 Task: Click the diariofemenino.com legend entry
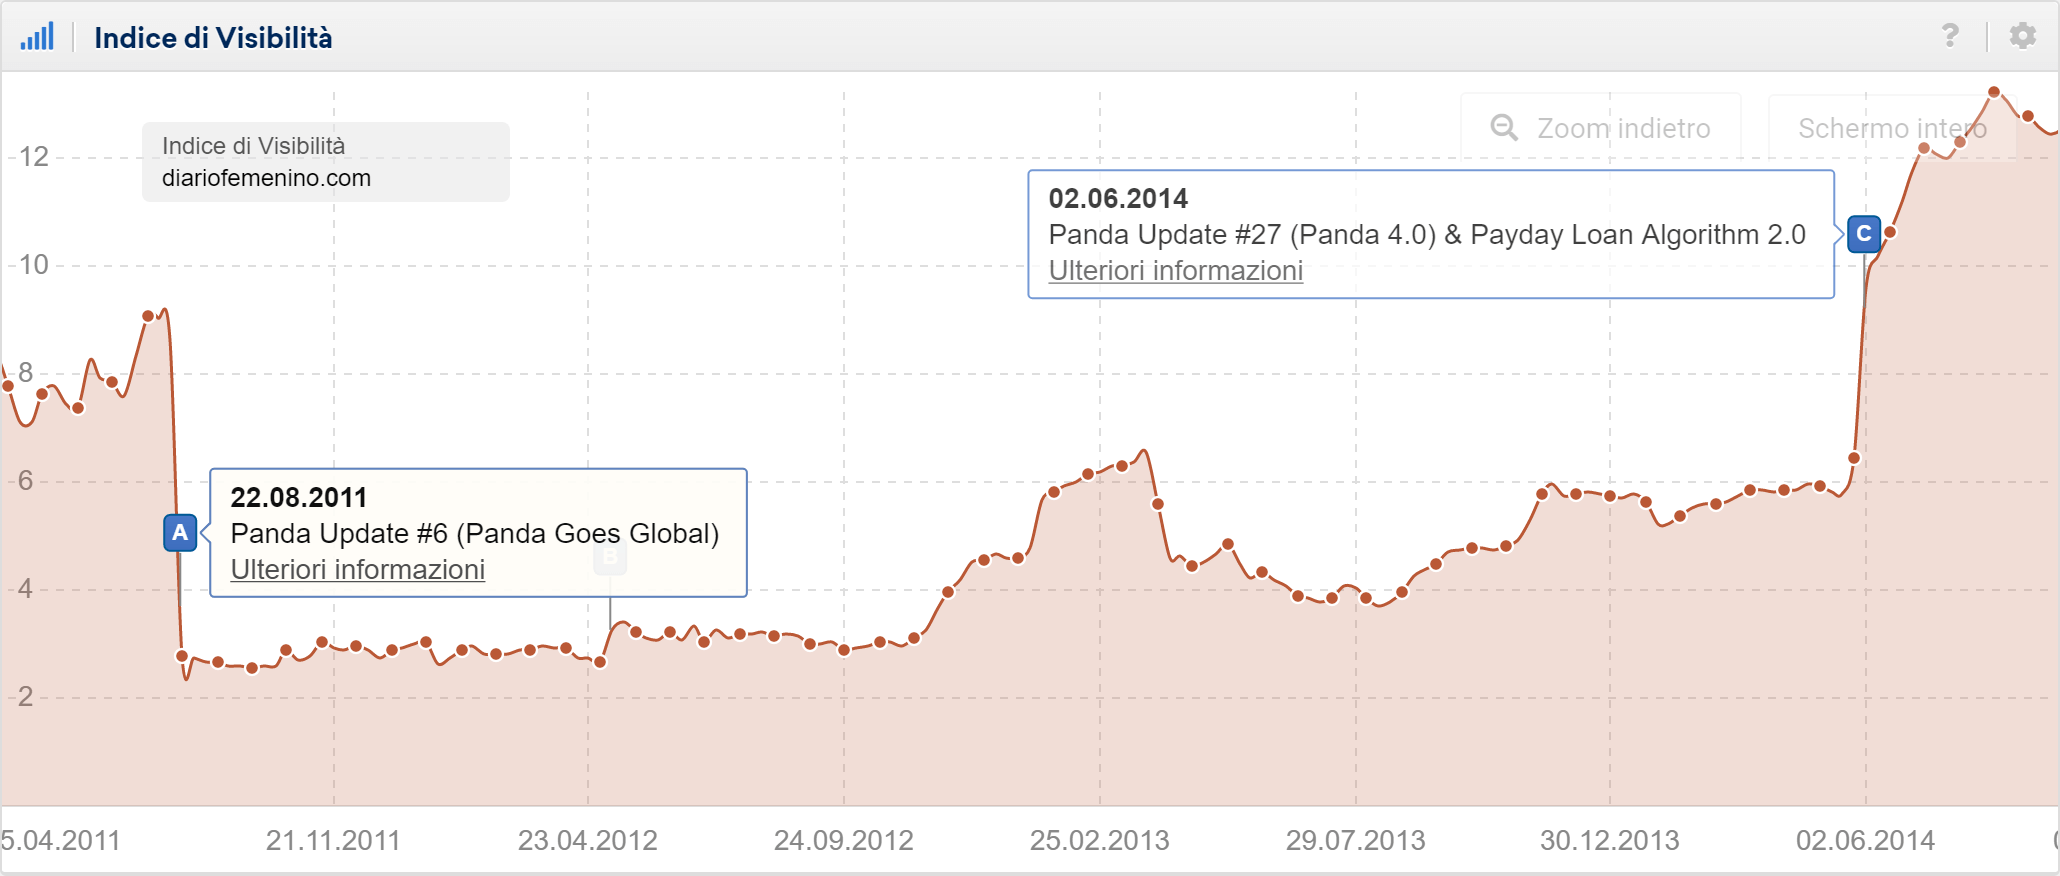(266, 178)
